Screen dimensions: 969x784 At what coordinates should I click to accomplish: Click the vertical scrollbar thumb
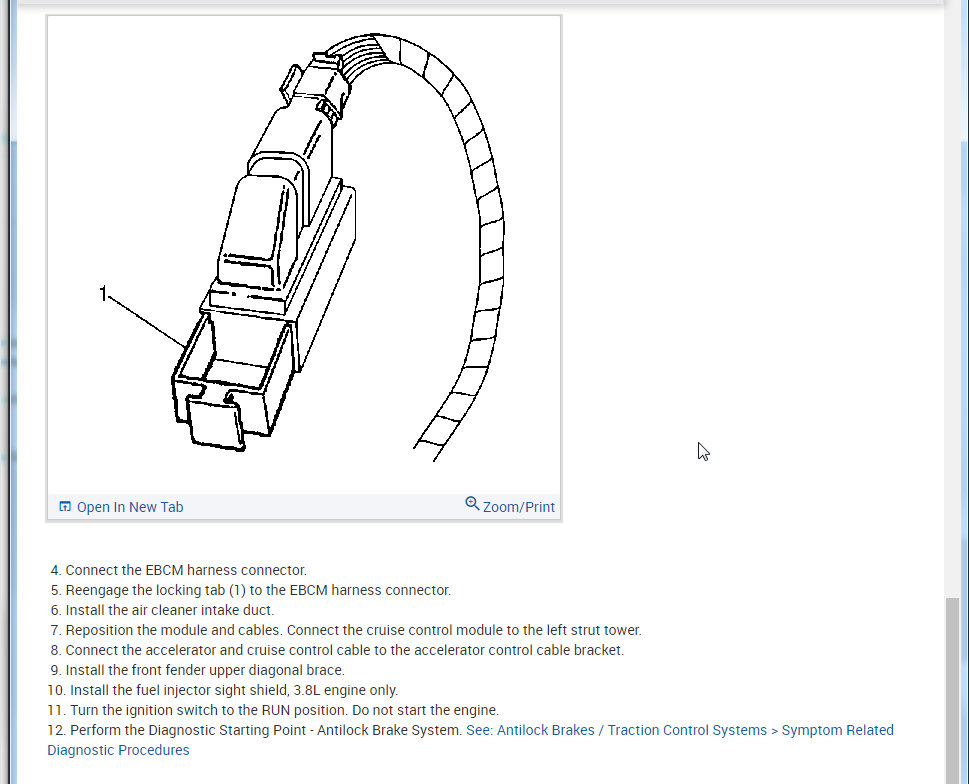[952, 691]
